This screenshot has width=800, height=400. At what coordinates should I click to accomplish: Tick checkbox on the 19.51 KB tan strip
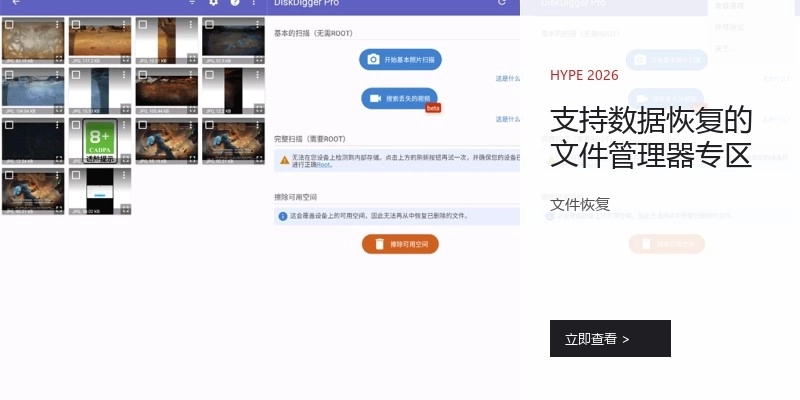[143, 24]
